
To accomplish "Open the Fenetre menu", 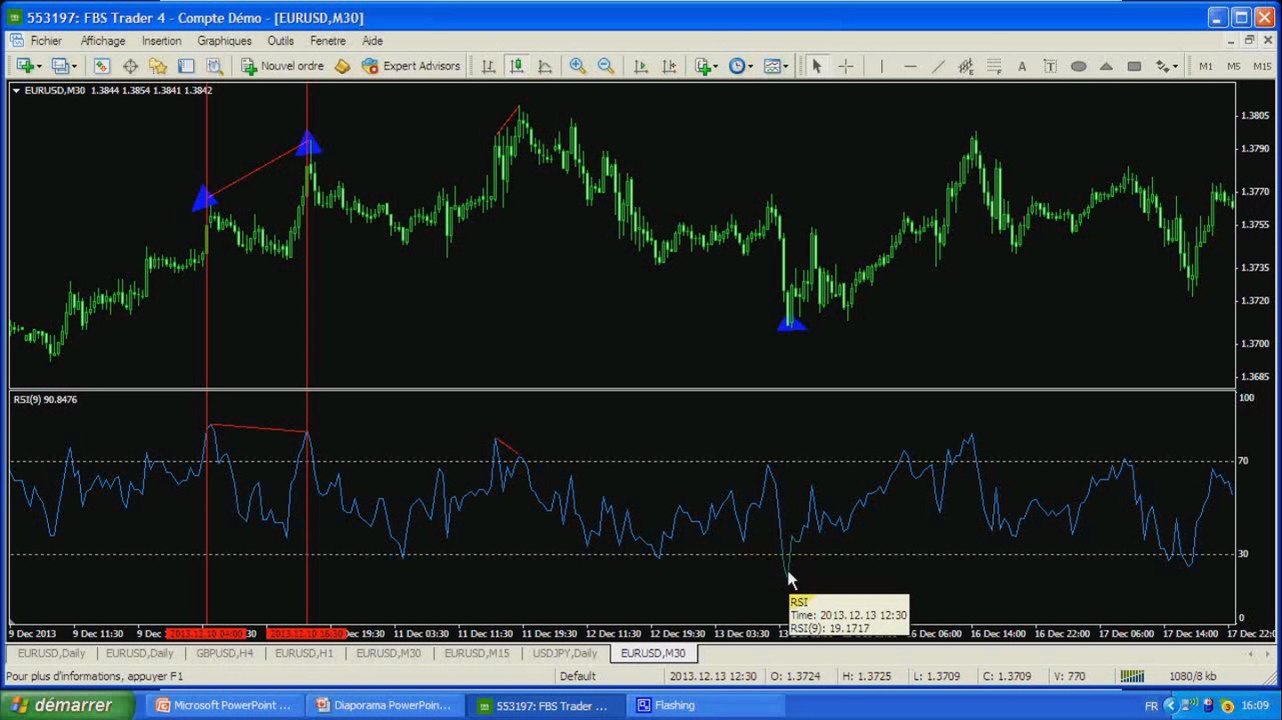I will 327,41.
